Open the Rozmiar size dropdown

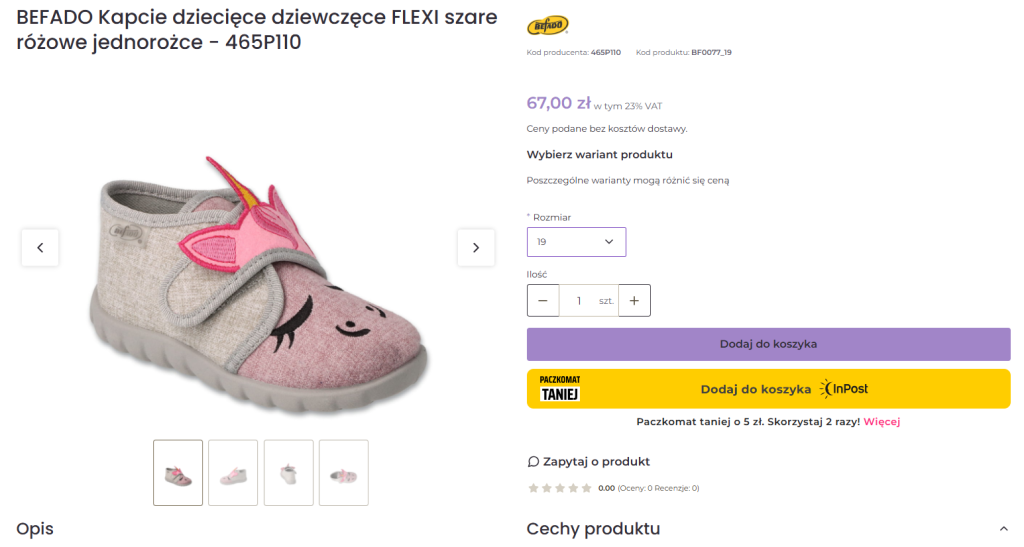pos(576,242)
